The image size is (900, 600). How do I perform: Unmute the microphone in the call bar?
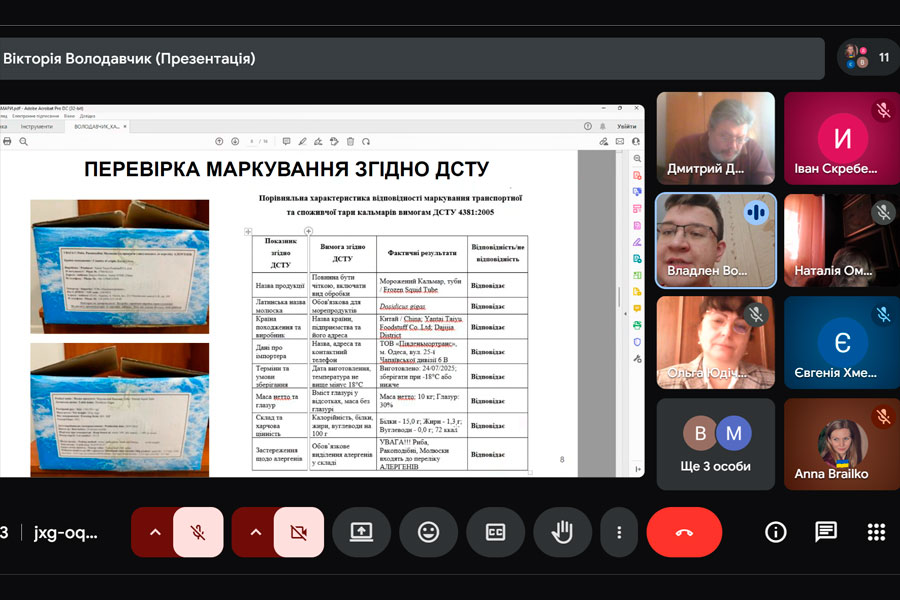pyautogui.click(x=198, y=532)
